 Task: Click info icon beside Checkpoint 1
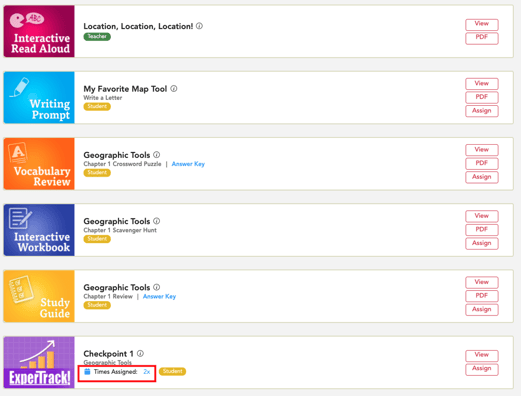(x=140, y=353)
